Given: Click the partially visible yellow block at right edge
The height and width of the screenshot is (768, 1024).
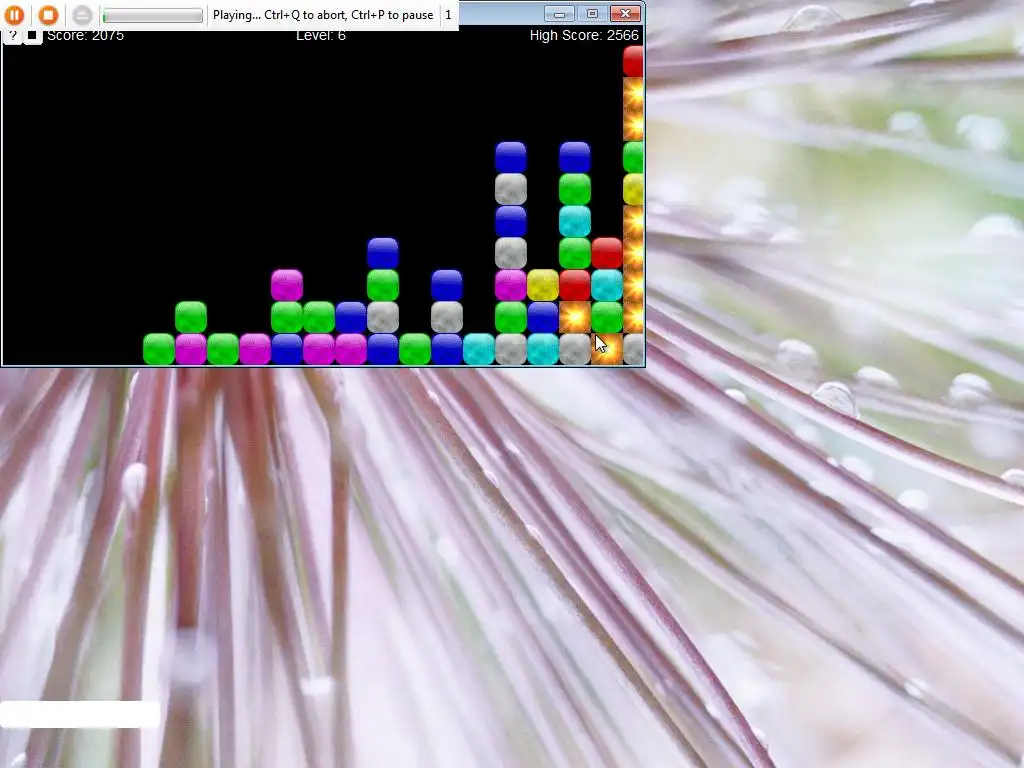Looking at the screenshot, I should [x=633, y=189].
